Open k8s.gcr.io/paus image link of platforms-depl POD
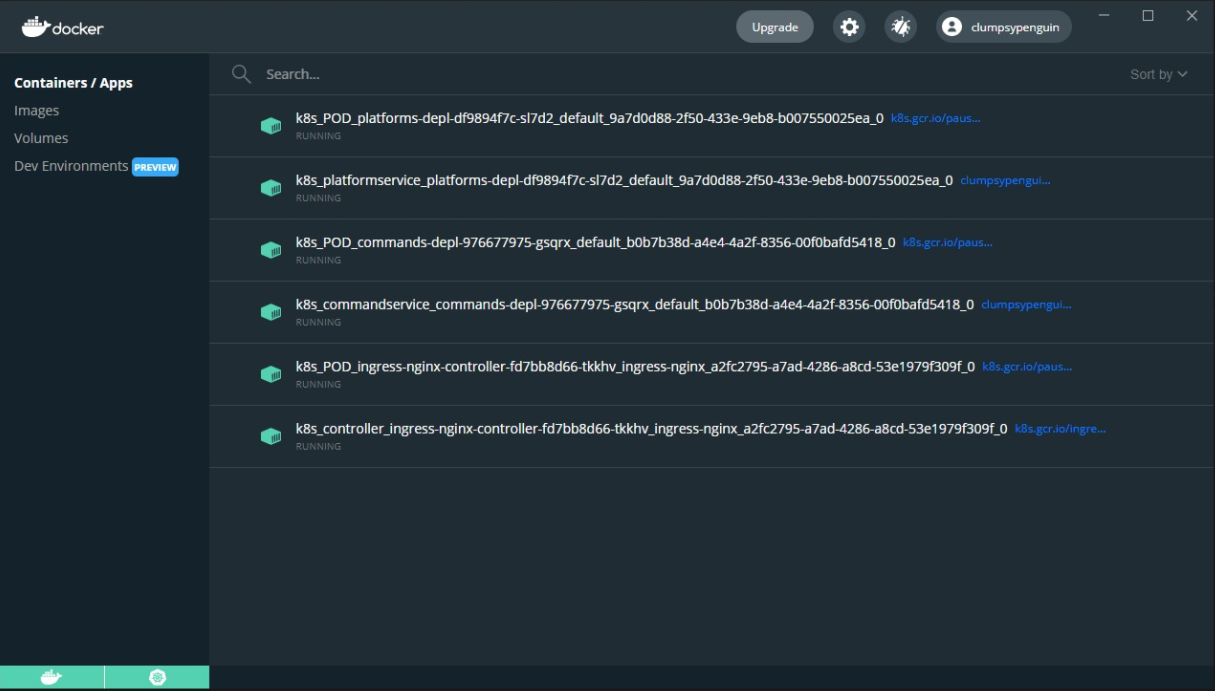This screenshot has height=691, width=1215. 935,118
